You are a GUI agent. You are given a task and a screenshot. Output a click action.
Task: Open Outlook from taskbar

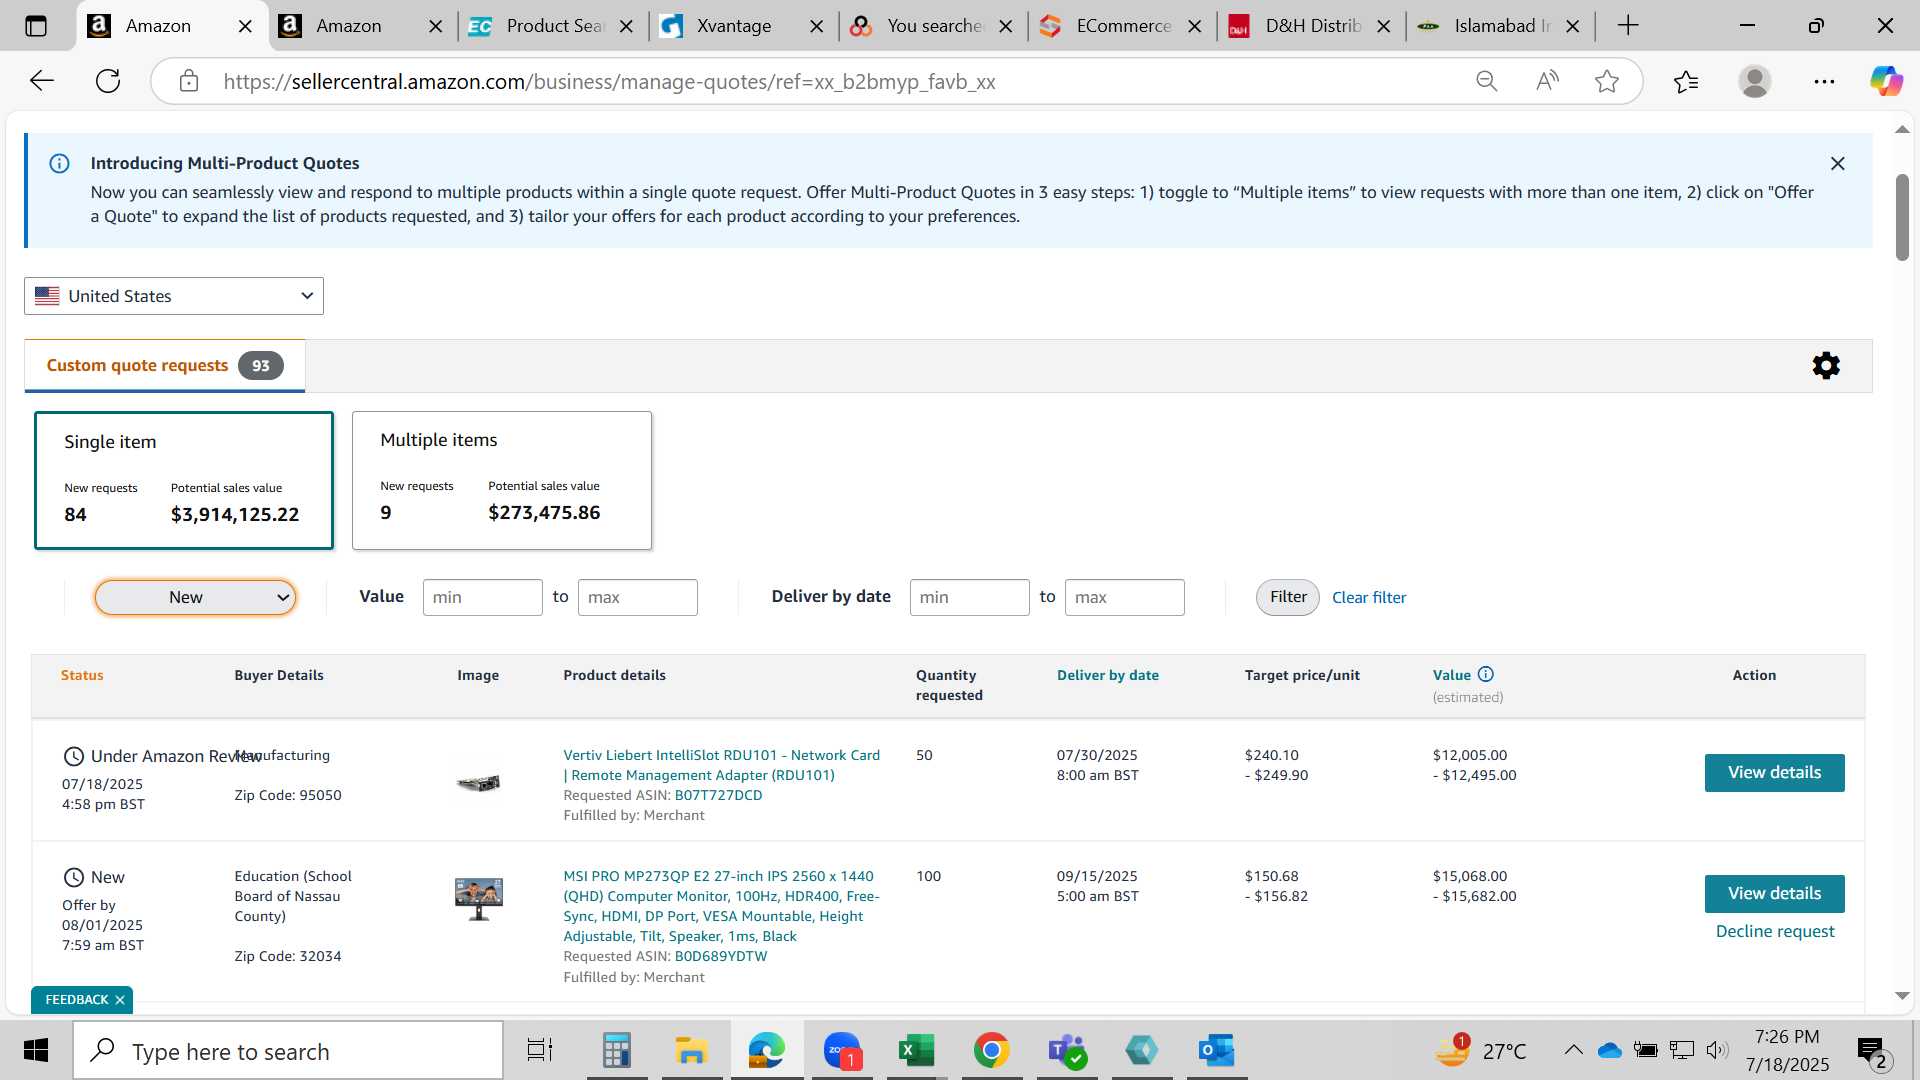tap(1217, 1051)
